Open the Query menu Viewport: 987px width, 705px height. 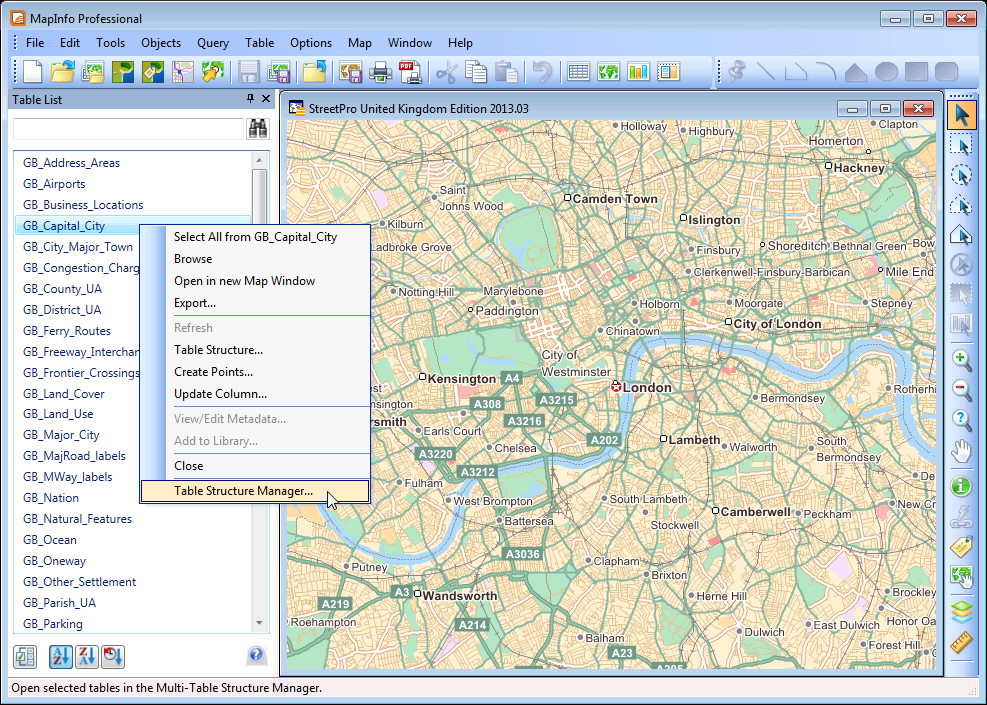[213, 43]
